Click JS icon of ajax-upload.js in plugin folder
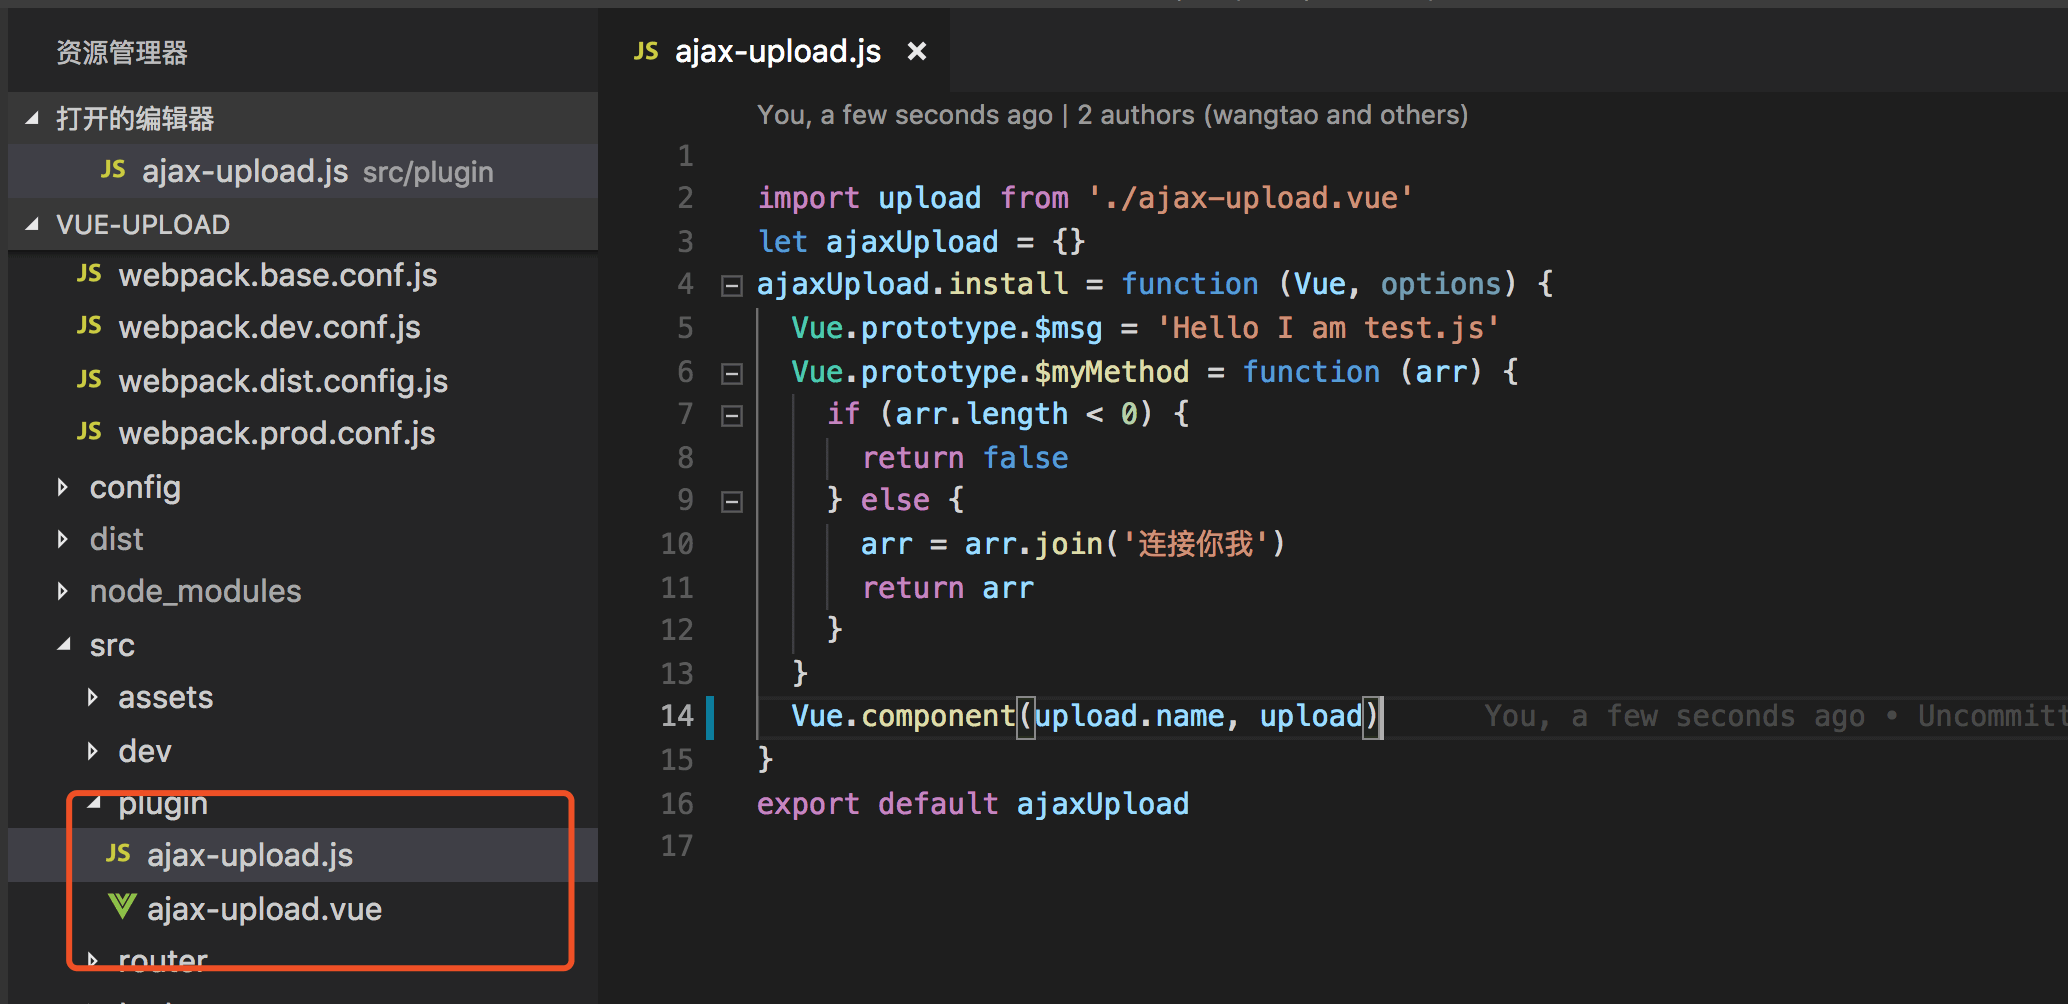Screen dimensions: 2068x1004 pyautogui.click(x=118, y=854)
